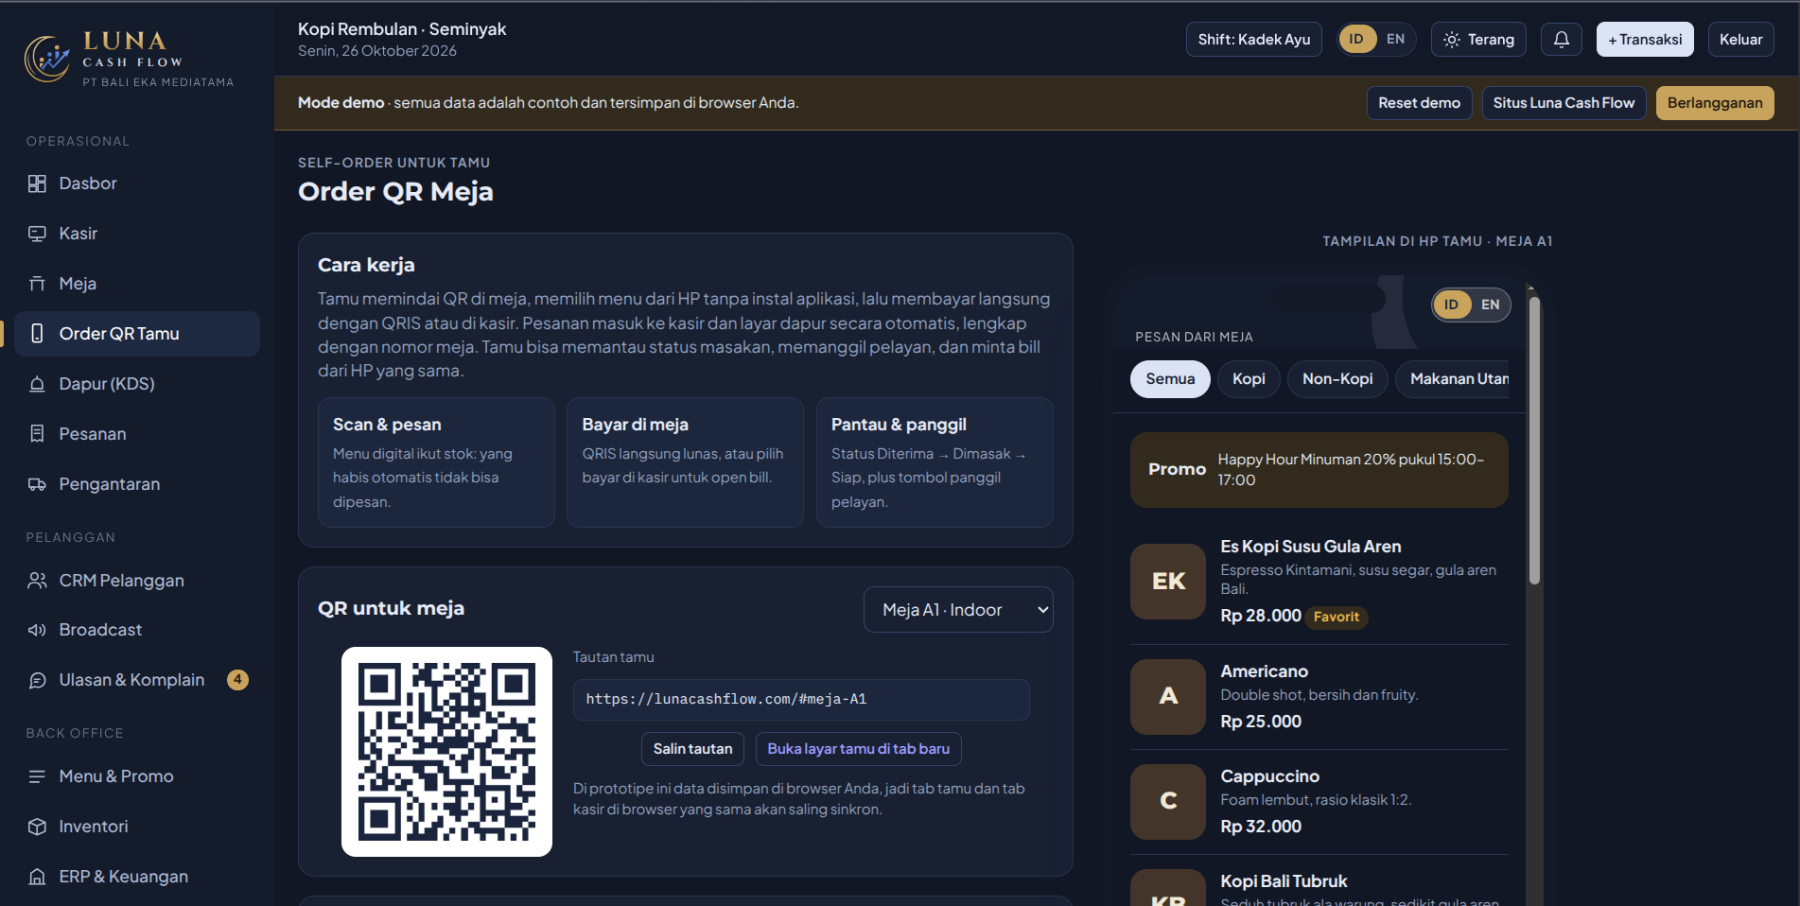This screenshot has height=906, width=1800.
Task: Click the guest preview scrollbar
Action: (x=1534, y=440)
